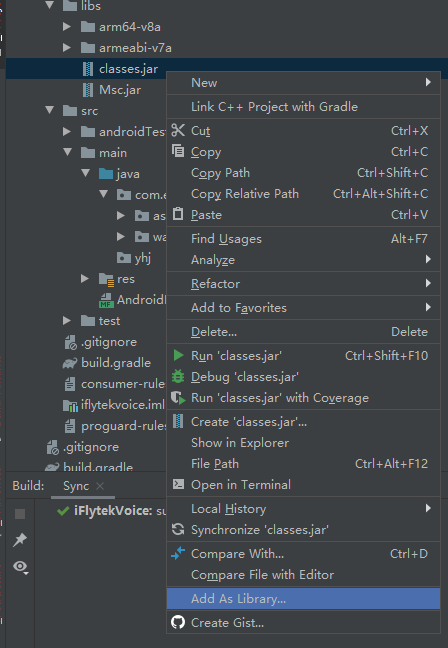
Task: Click the stop square in Build panel
Action: [20, 514]
